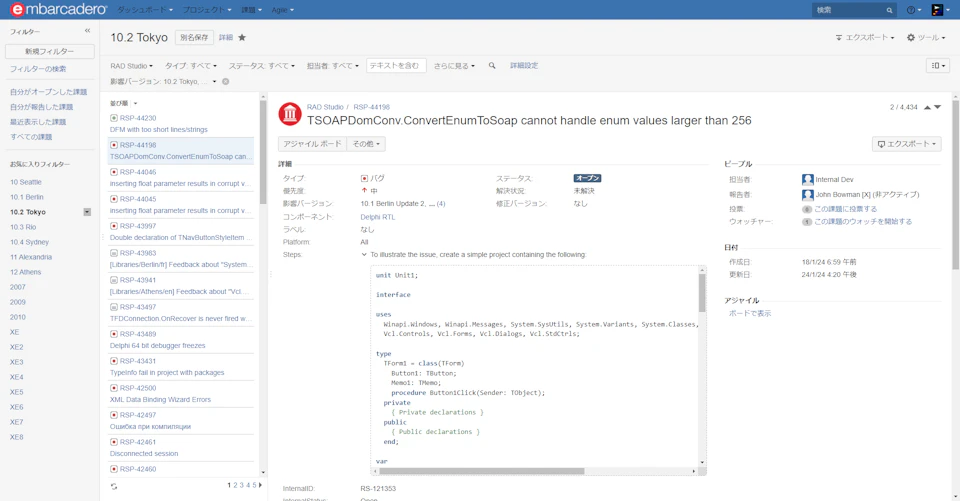Open the RAD Studio project filter dropdown
This screenshot has width=960, height=501.
132,66
